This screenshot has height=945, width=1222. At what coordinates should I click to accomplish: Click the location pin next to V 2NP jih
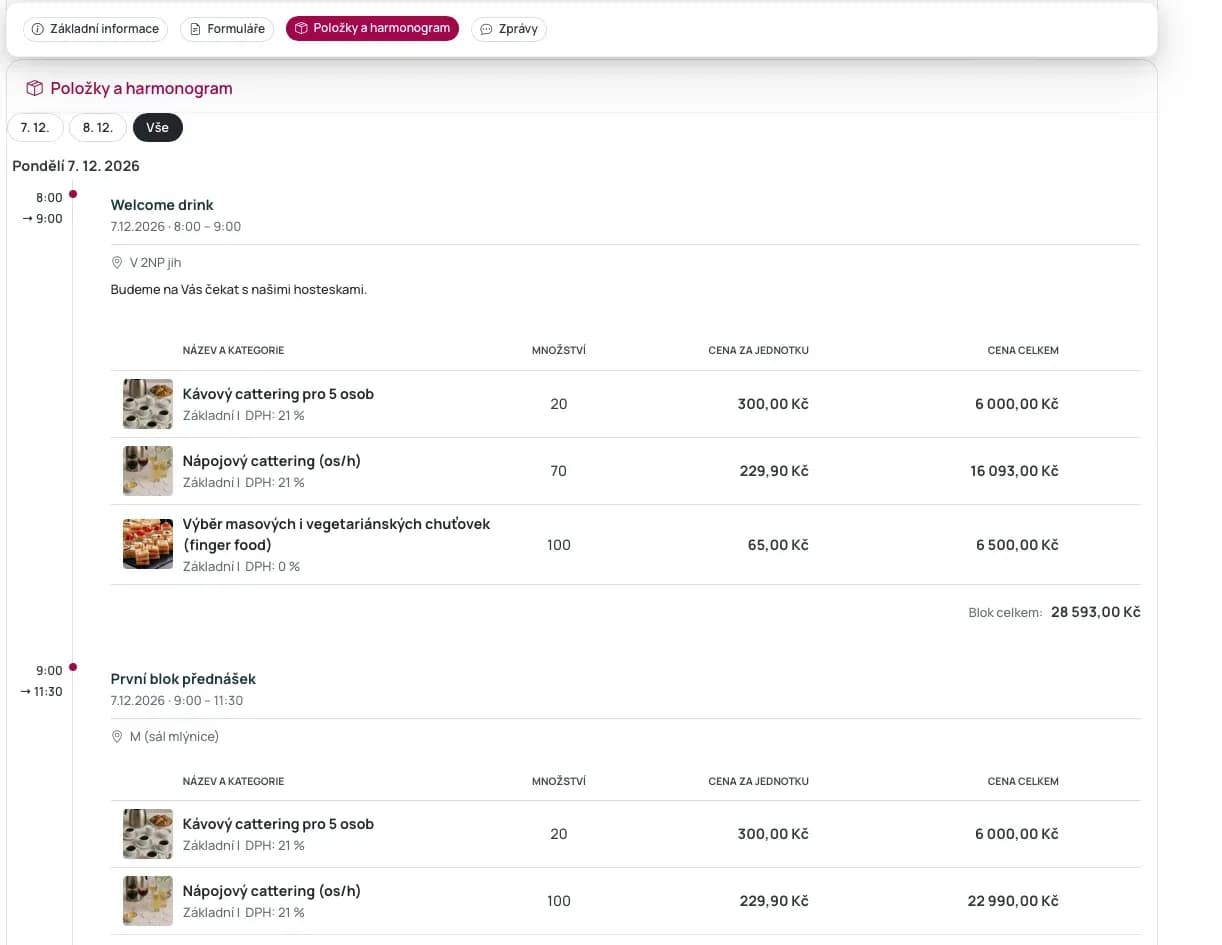(x=117, y=263)
